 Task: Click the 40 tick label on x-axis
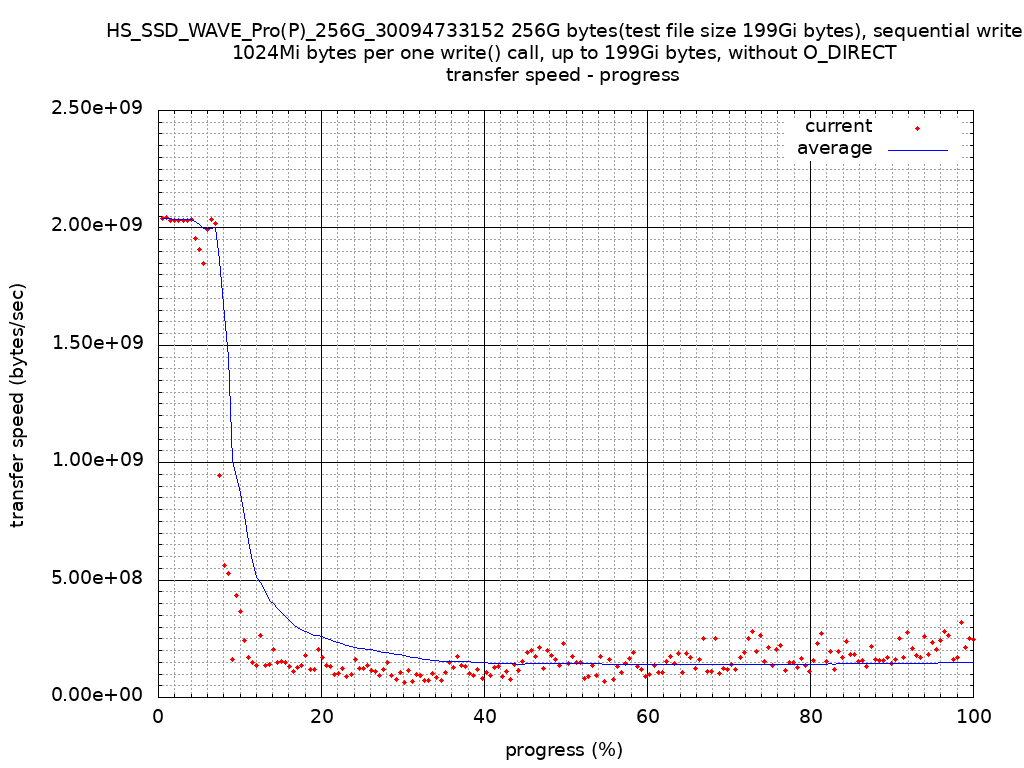[484, 716]
